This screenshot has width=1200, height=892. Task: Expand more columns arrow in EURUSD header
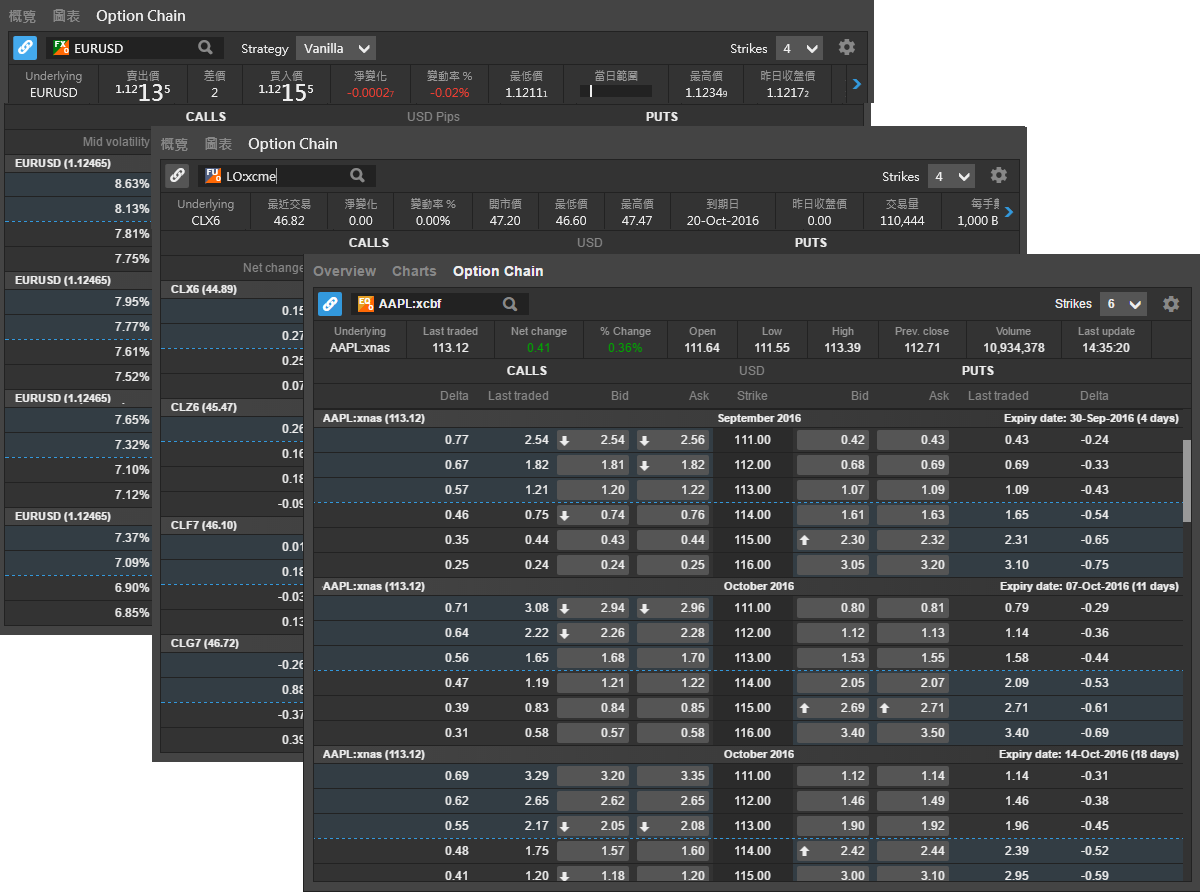point(856,85)
